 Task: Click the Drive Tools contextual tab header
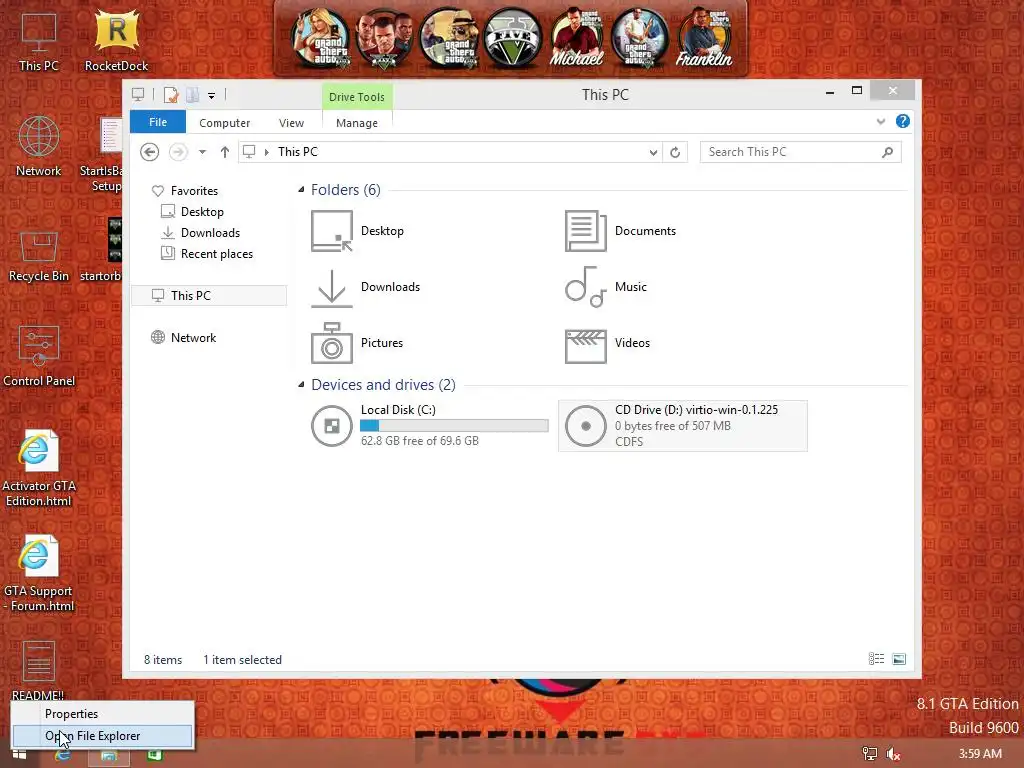357,97
